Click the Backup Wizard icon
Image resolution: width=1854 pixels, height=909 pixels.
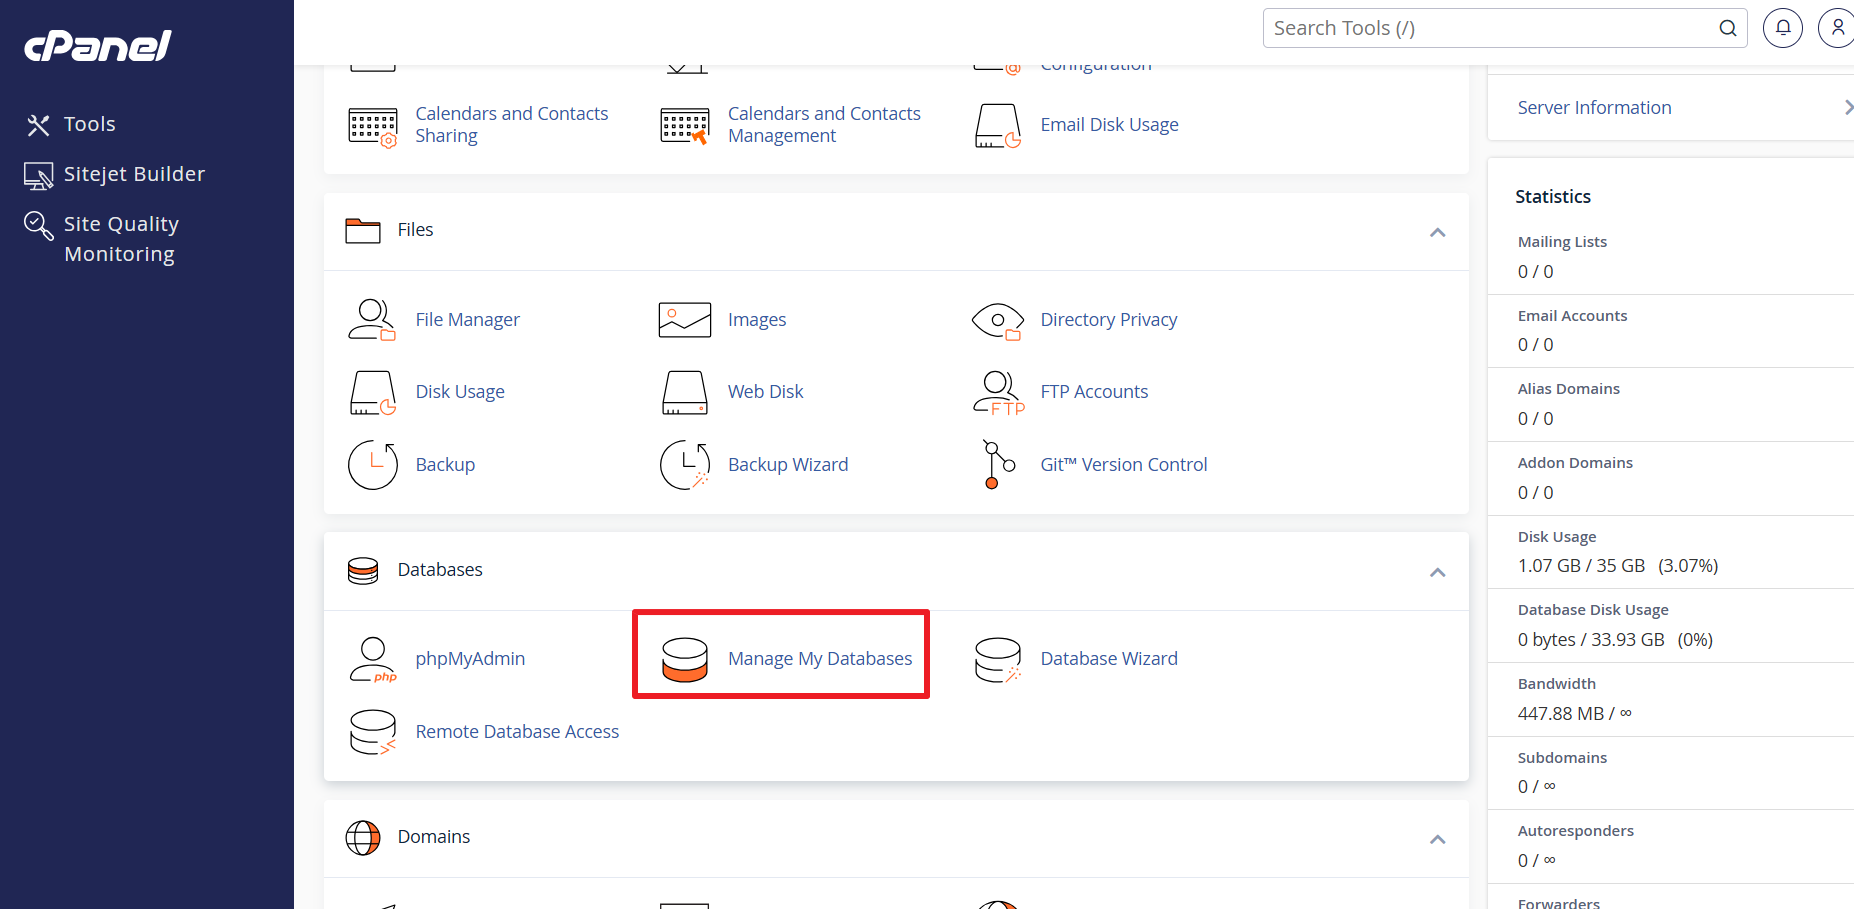[x=685, y=465]
